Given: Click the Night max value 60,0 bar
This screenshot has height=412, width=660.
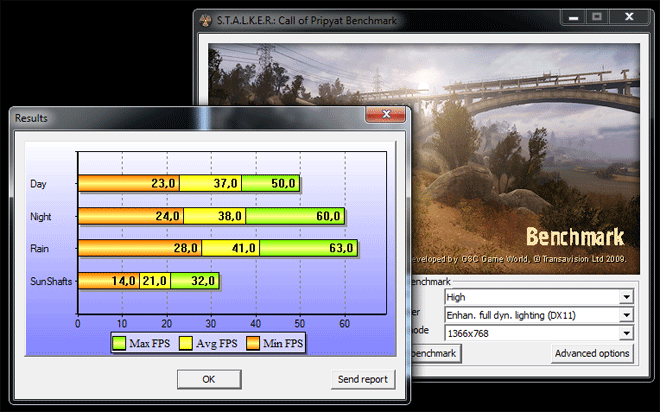Looking at the screenshot, I should point(295,216).
